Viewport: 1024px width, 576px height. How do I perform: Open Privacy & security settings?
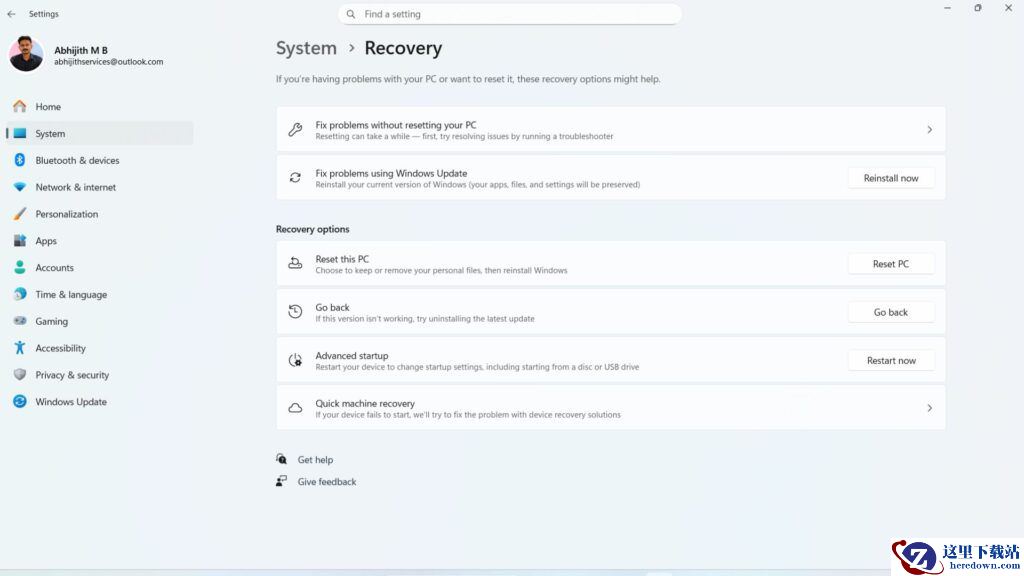(x=72, y=375)
